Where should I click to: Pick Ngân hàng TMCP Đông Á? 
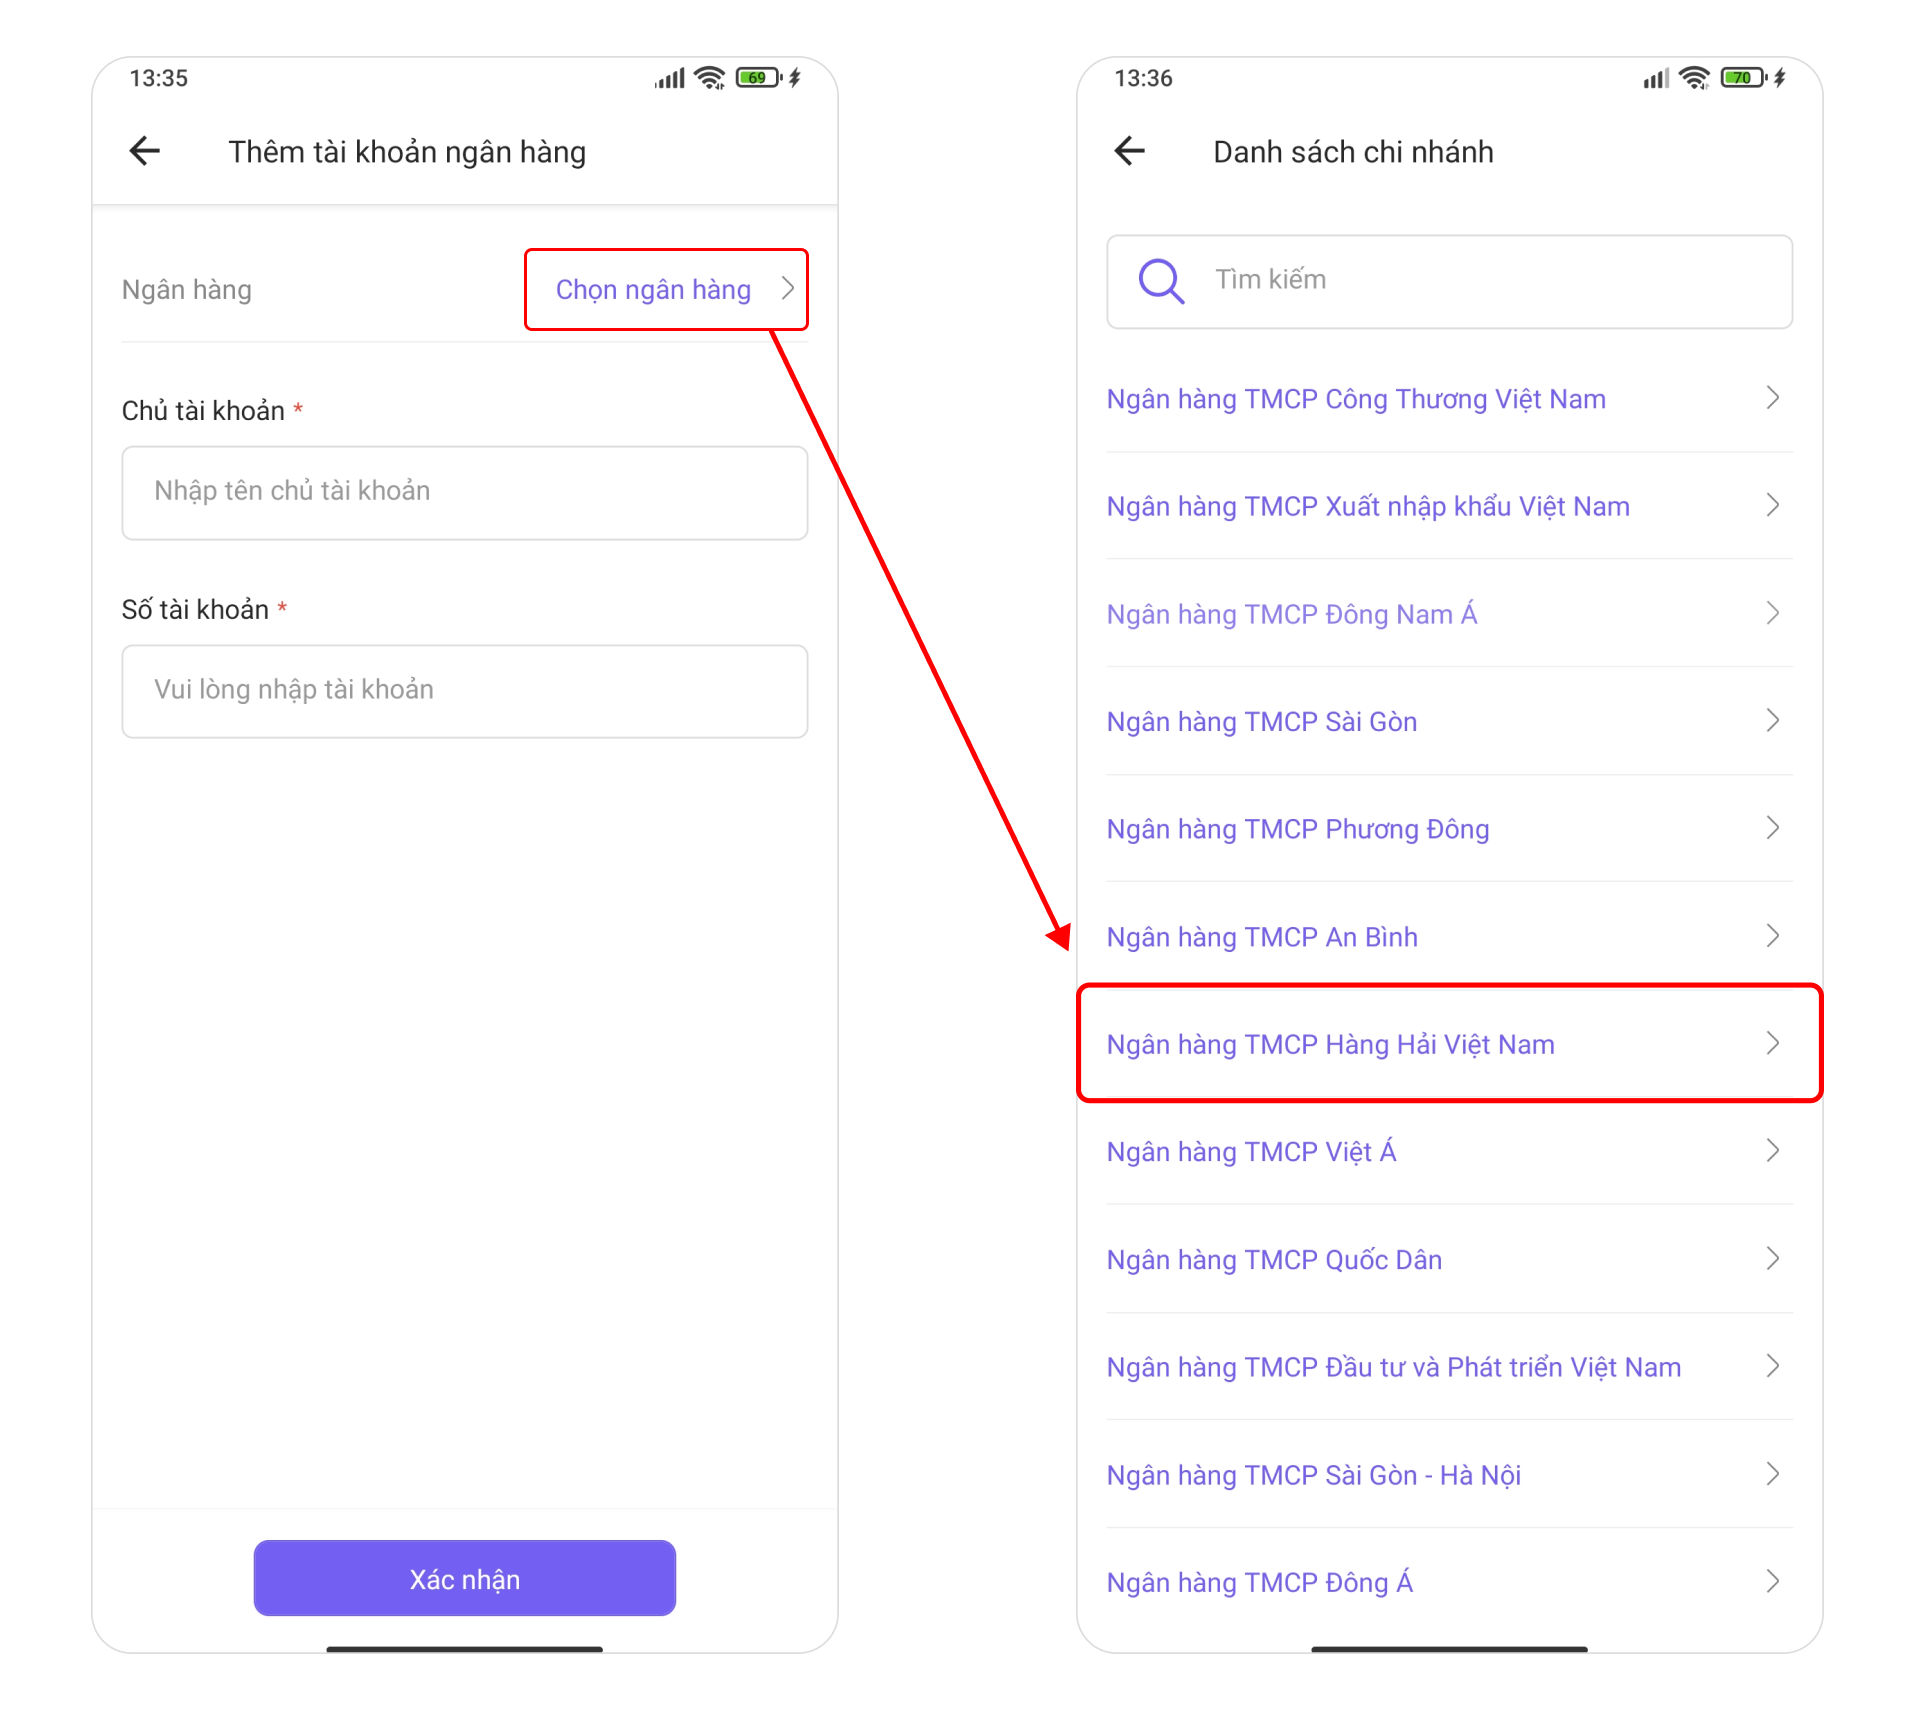(1450, 1582)
